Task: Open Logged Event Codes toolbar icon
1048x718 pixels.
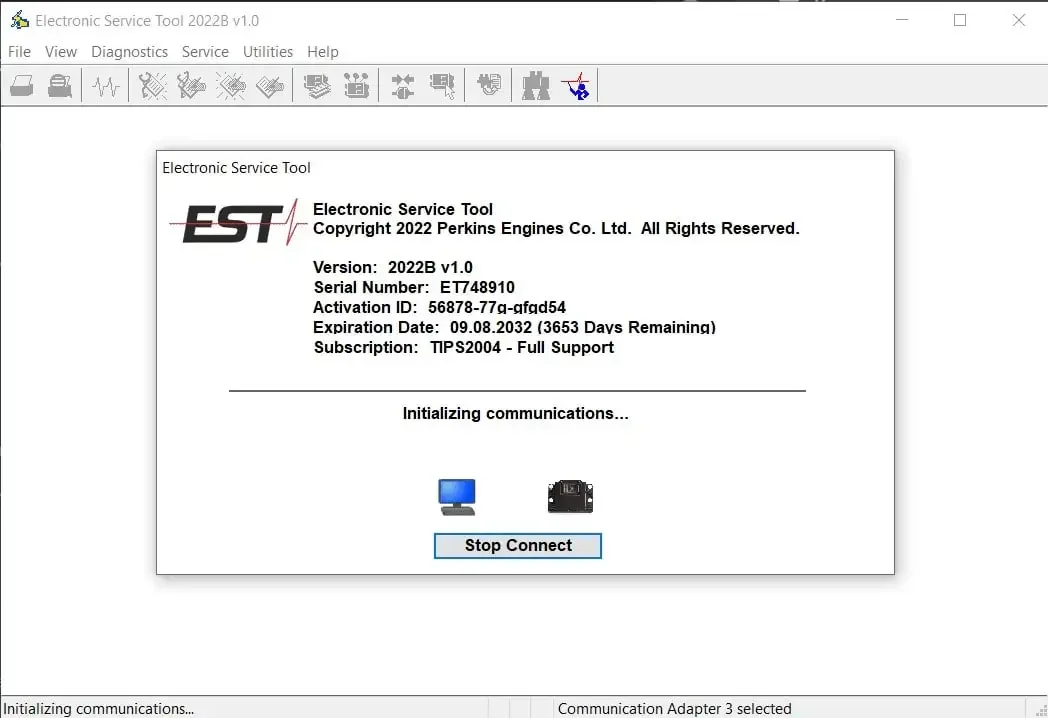Action: click(269, 86)
